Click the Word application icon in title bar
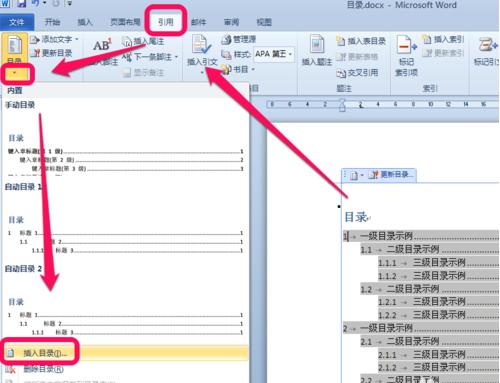Image resolution: width=500 pixels, height=383 pixels. click(5, 4)
